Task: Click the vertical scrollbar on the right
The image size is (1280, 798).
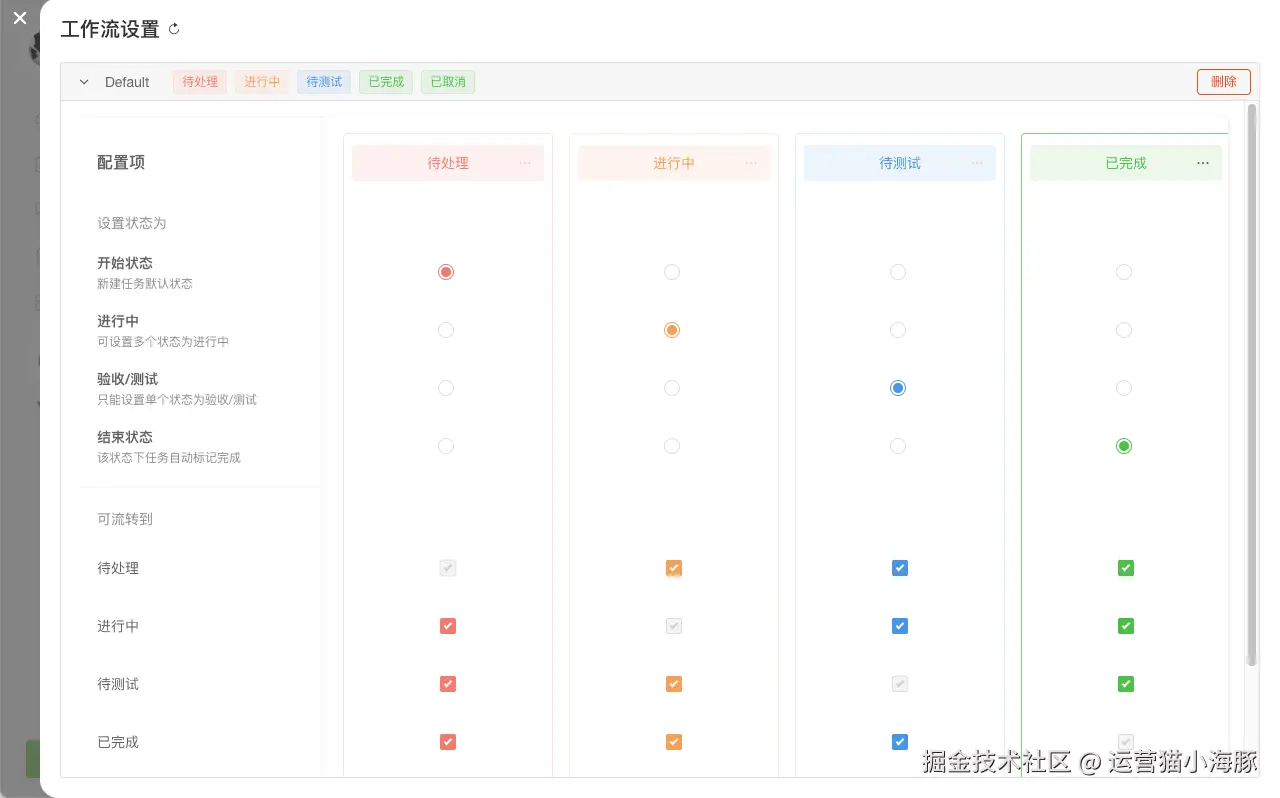Action: pos(1251,384)
